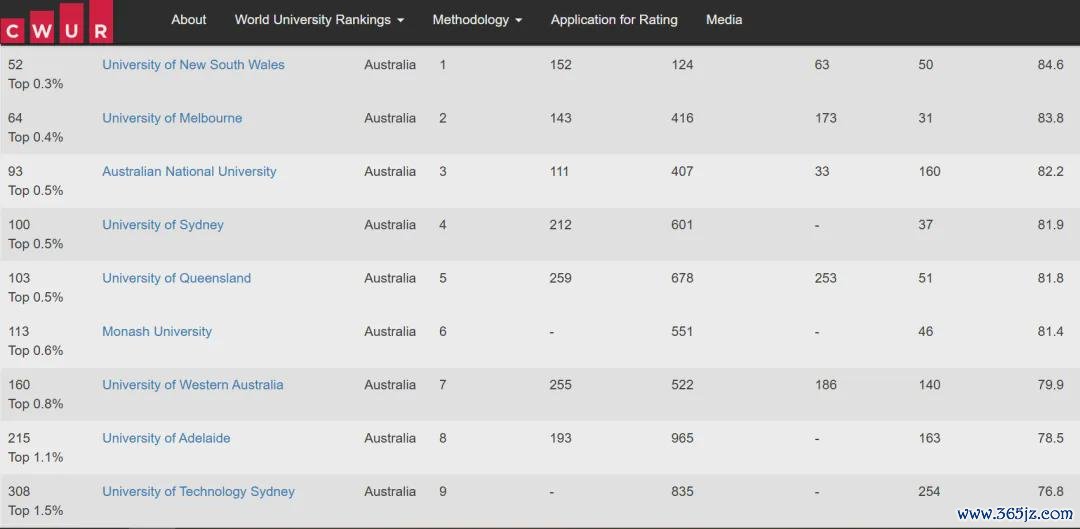Click Top 1.5% label
The image size is (1080, 529).
point(35,510)
